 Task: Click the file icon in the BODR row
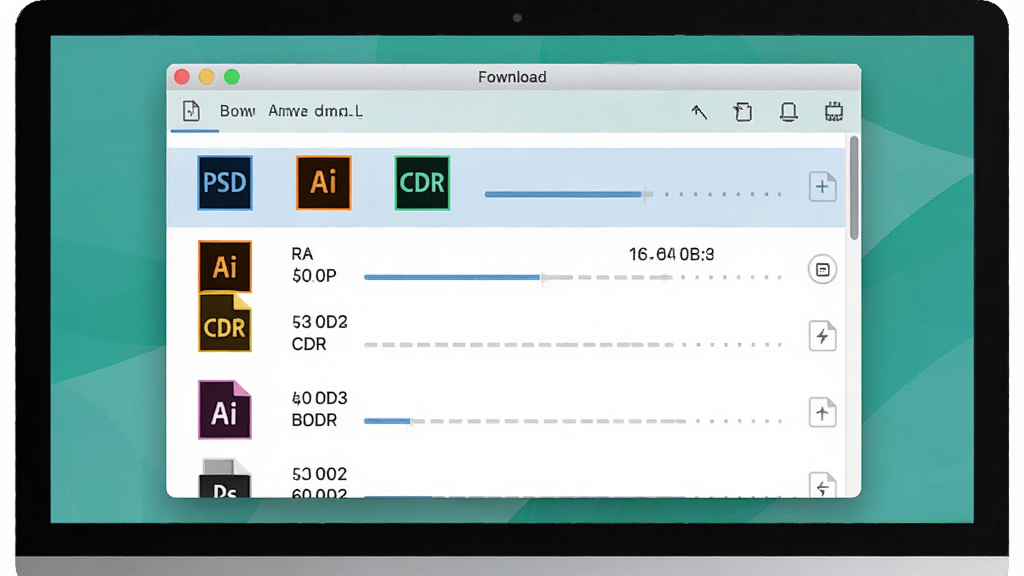click(822, 412)
